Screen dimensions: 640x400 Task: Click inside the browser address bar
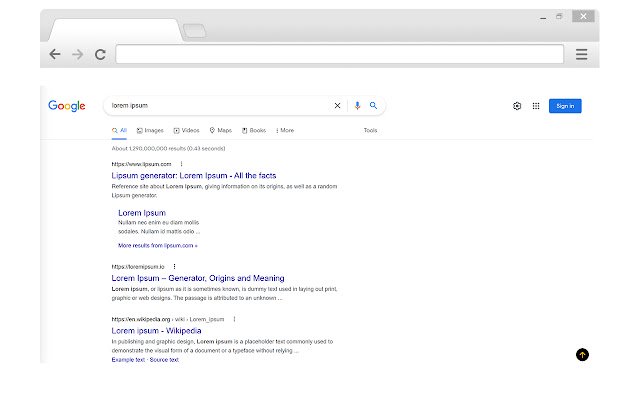(x=340, y=54)
